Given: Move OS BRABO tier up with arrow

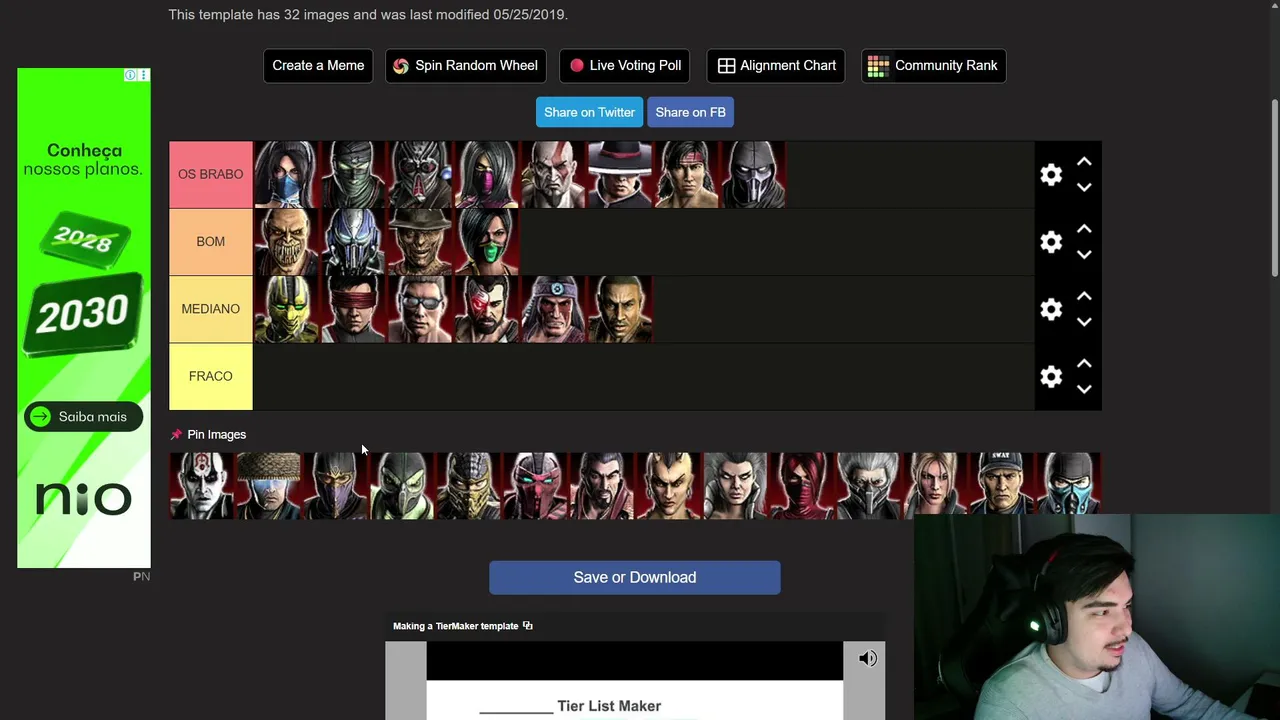Looking at the screenshot, I should point(1084,162).
